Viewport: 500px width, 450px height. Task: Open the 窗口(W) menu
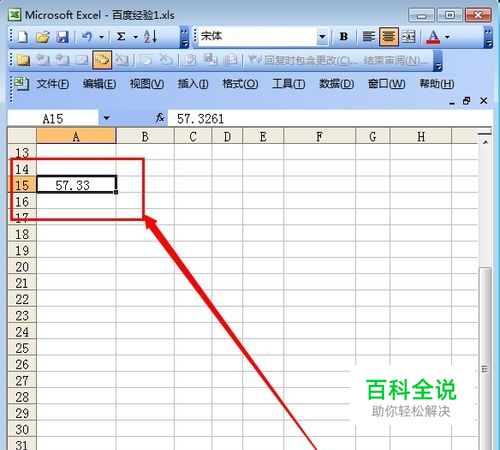coord(386,84)
